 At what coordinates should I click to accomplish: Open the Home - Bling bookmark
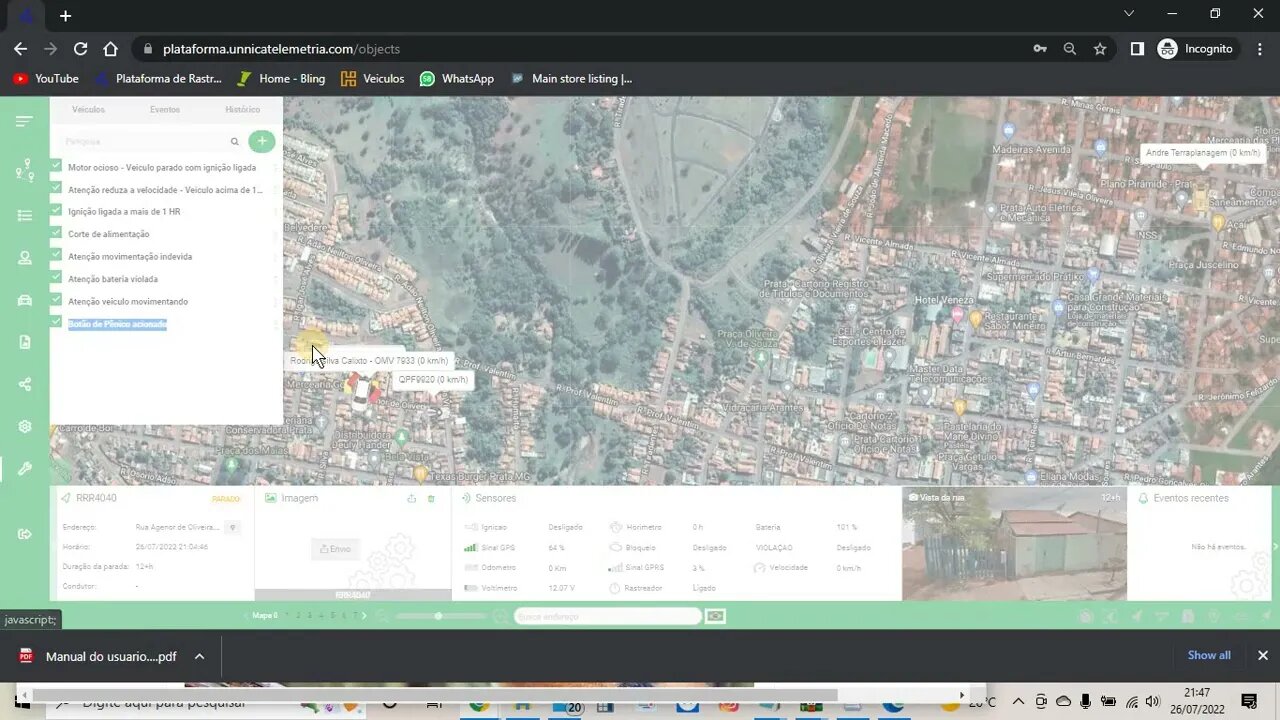(x=281, y=78)
